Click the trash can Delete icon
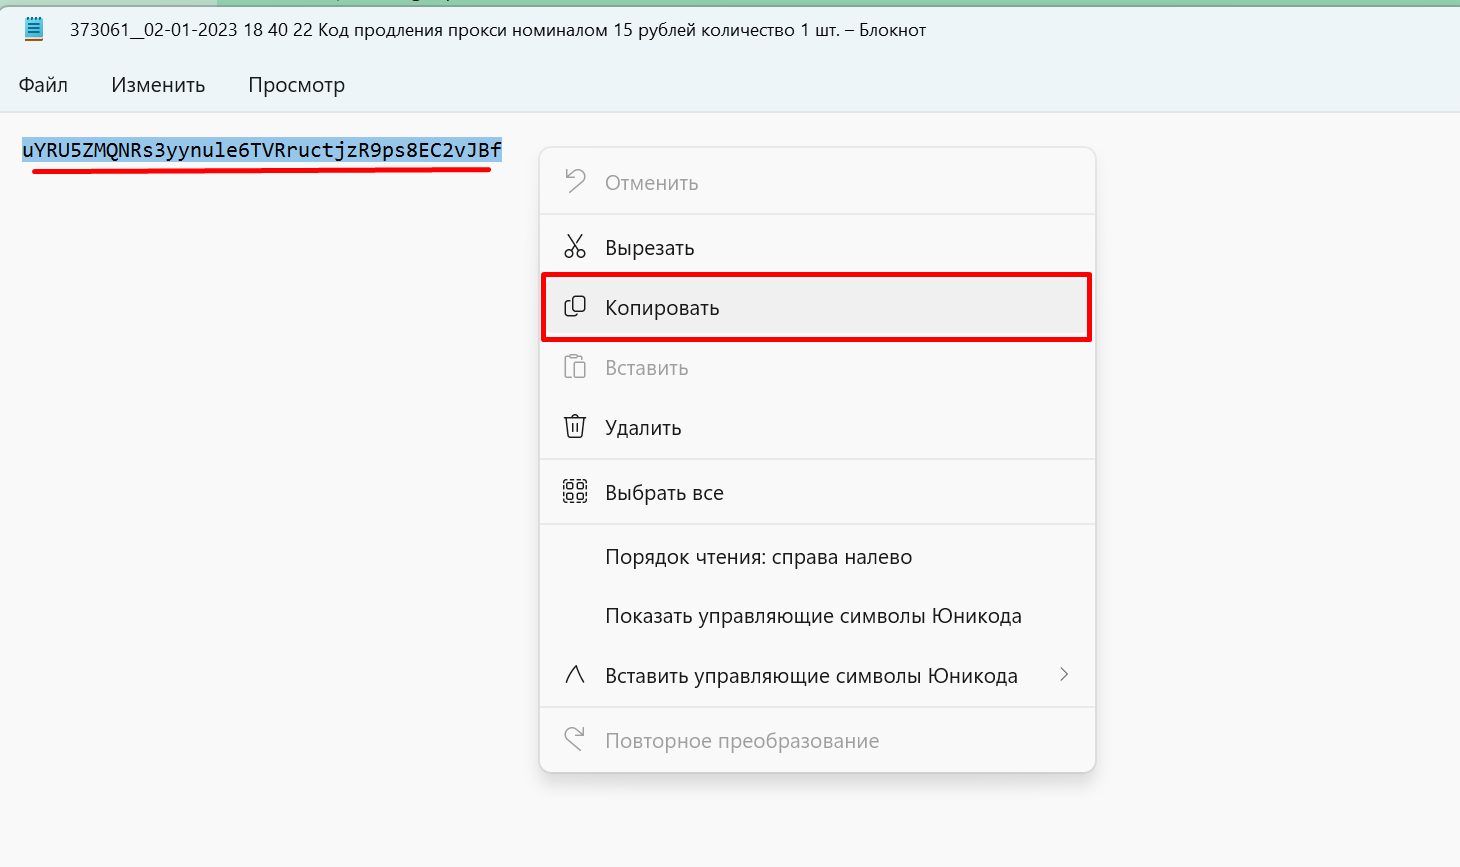Screen dimensions: 1460x867 click(x=575, y=427)
